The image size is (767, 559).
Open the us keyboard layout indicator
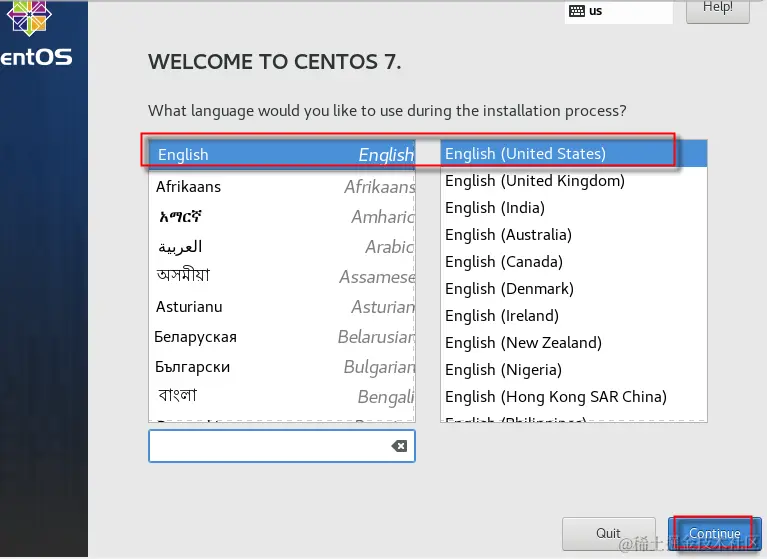click(x=618, y=11)
